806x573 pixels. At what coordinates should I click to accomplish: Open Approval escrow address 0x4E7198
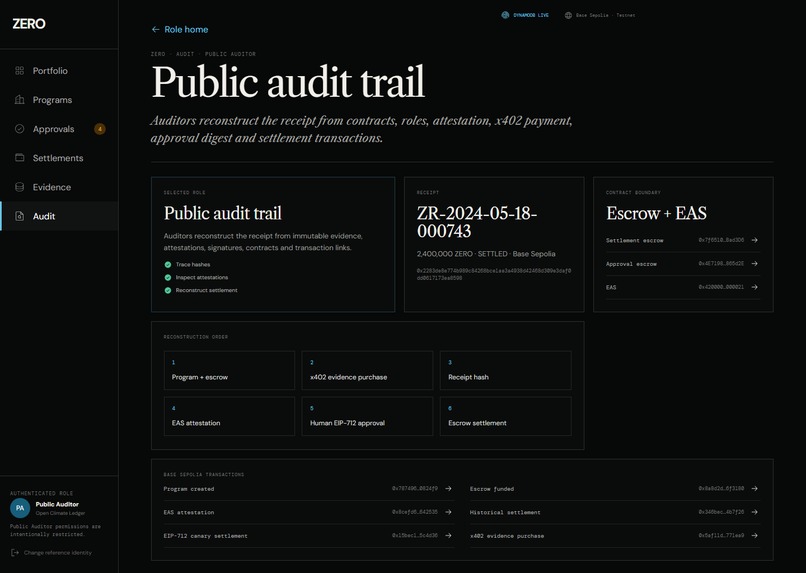click(721, 264)
